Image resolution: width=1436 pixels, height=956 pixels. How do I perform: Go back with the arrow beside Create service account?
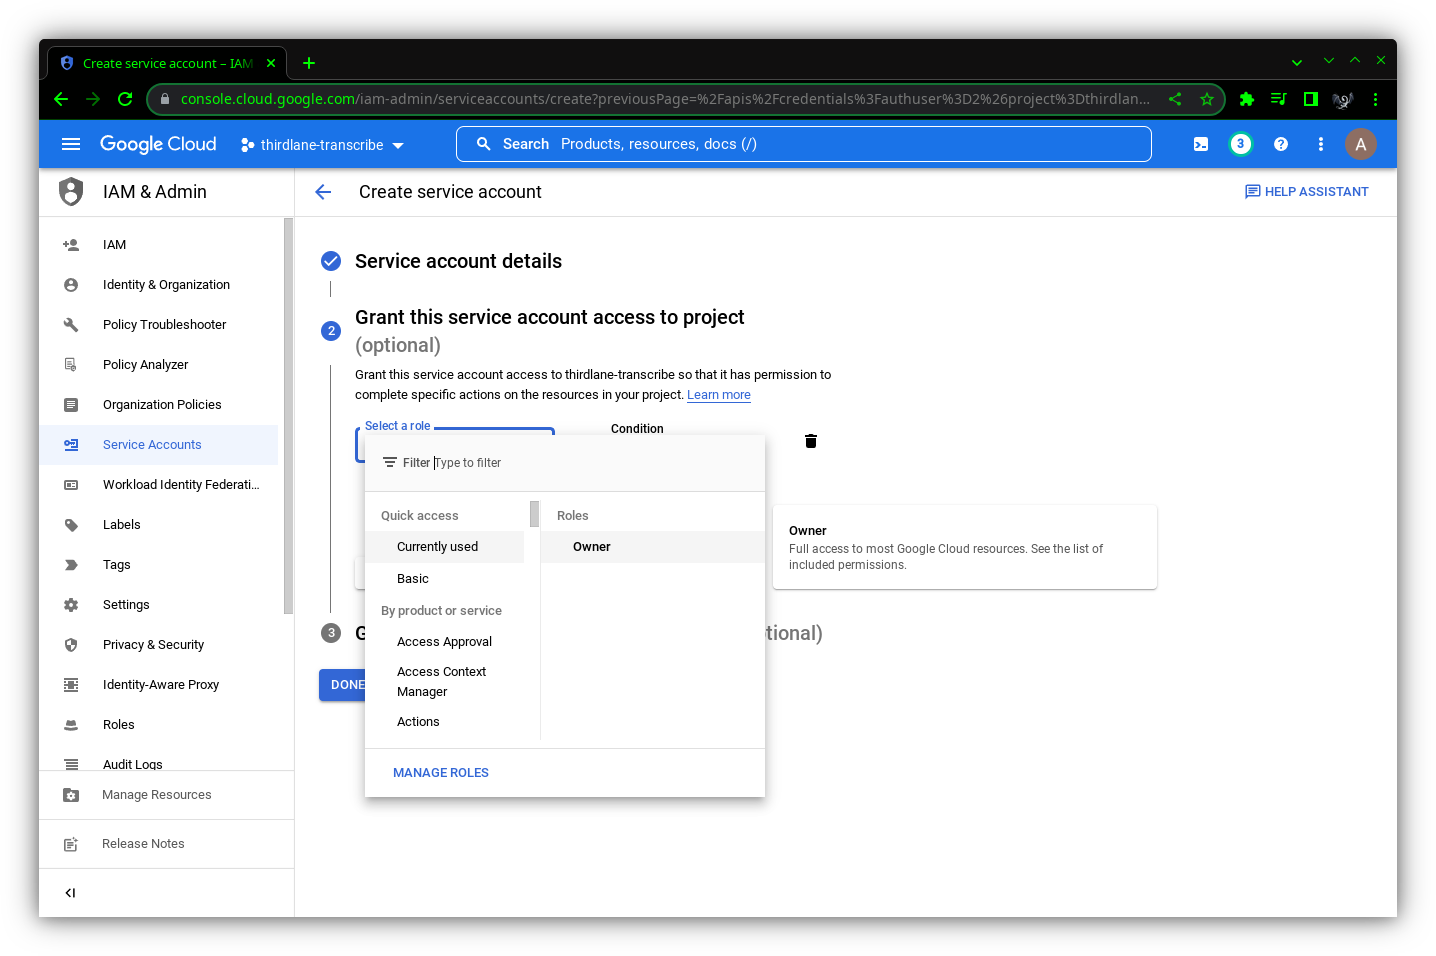coord(323,192)
